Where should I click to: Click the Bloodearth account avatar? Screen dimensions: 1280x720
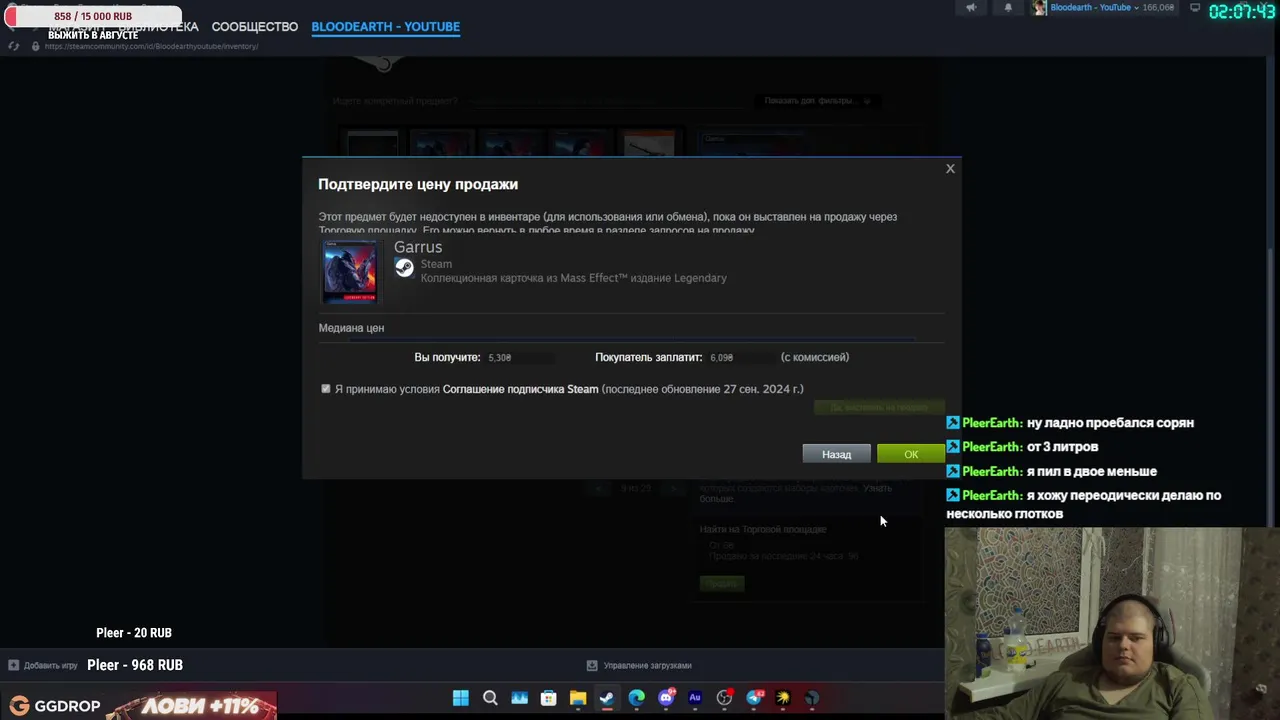coord(1040,8)
